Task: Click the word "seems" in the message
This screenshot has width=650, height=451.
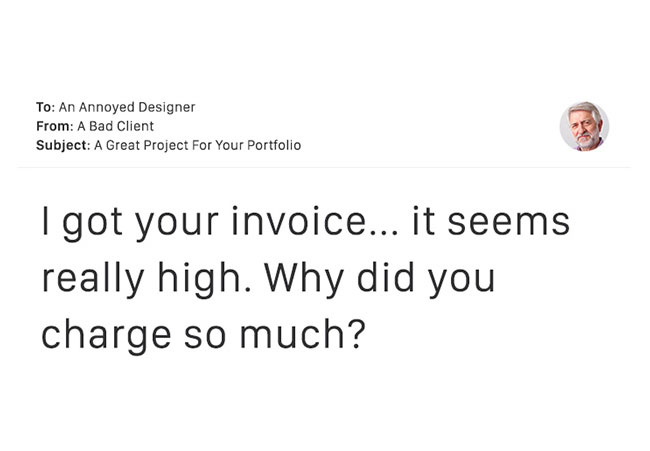Action: click(509, 224)
